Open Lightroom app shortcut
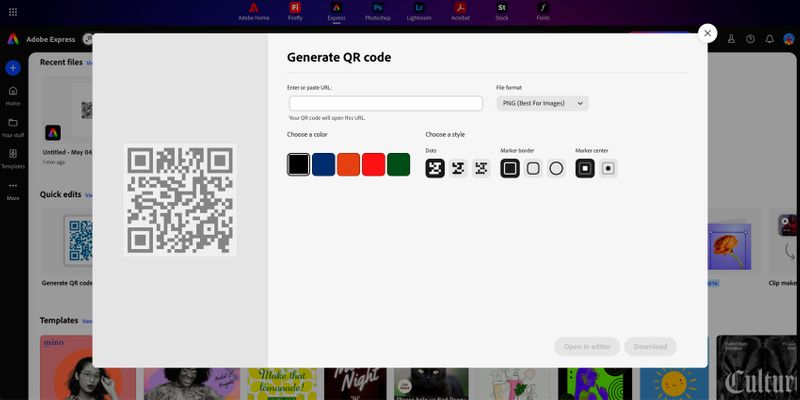 click(x=419, y=12)
